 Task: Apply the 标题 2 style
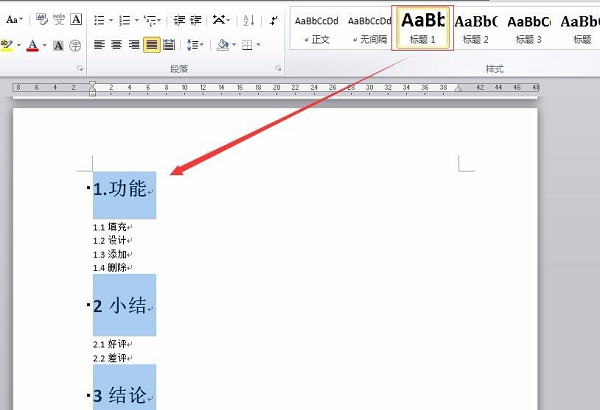[x=476, y=29]
